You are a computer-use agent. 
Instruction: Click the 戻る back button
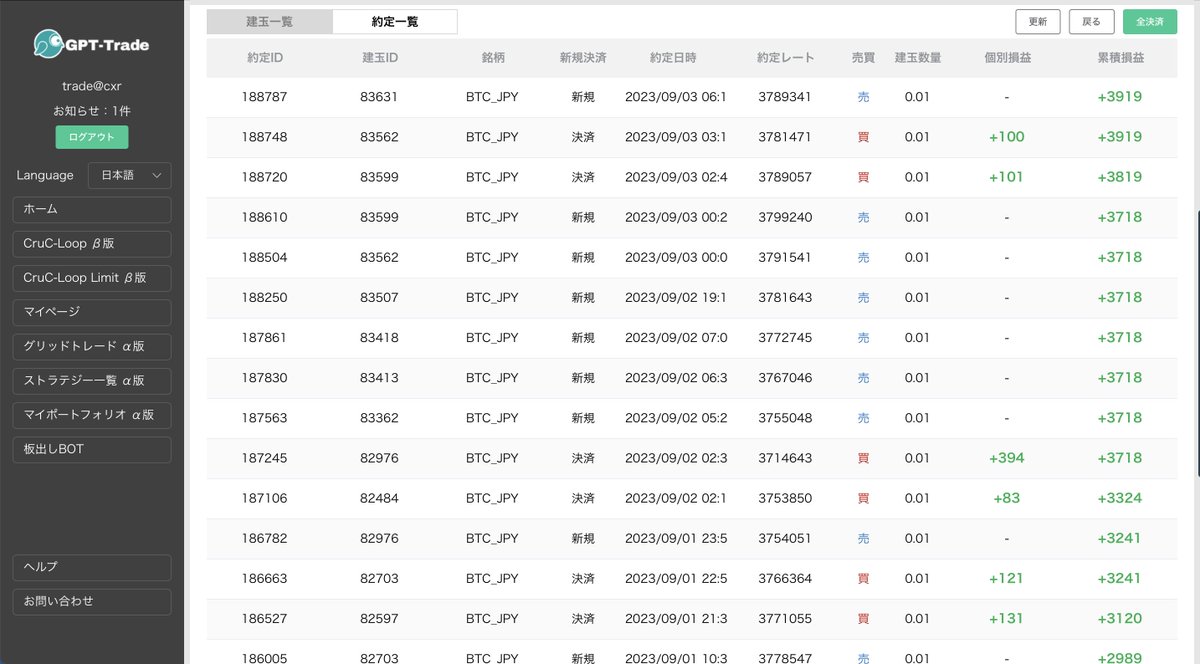click(x=1091, y=21)
